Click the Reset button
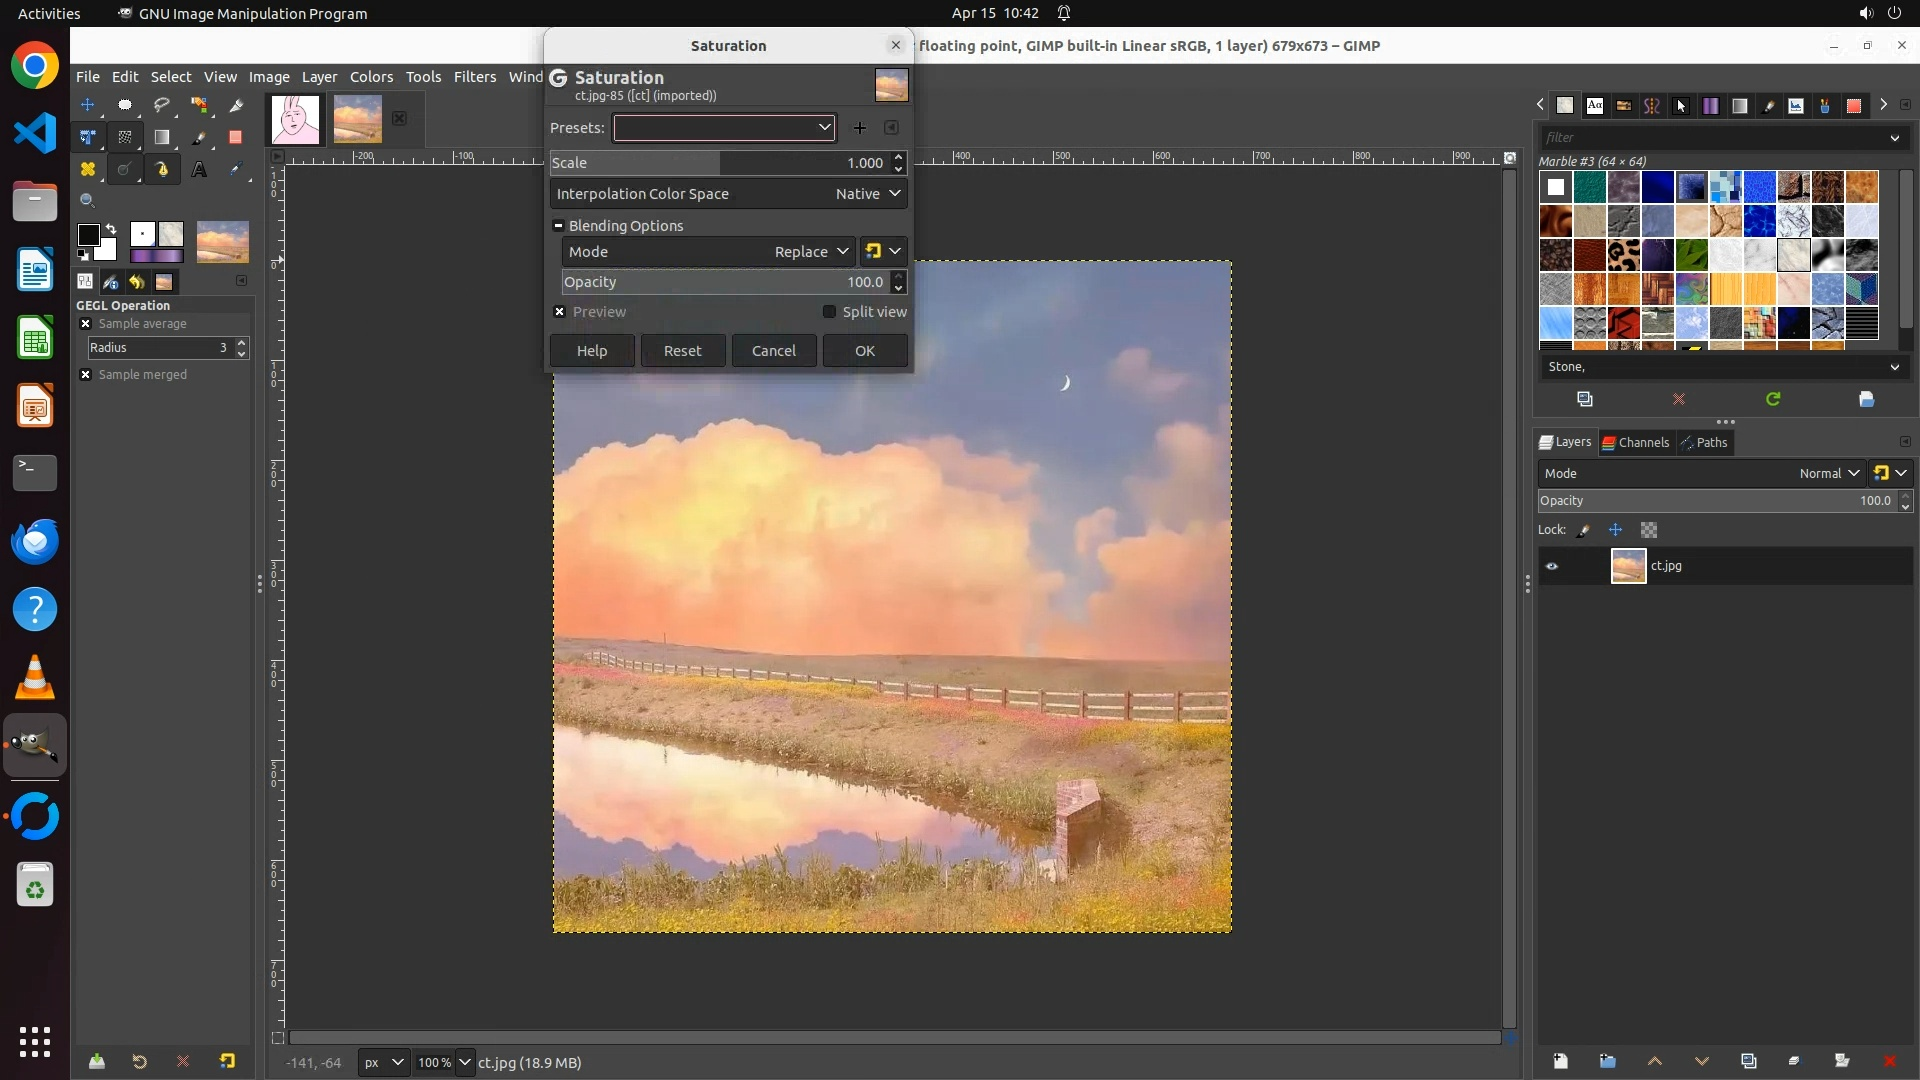Viewport: 1920px width, 1080px height. tap(683, 351)
